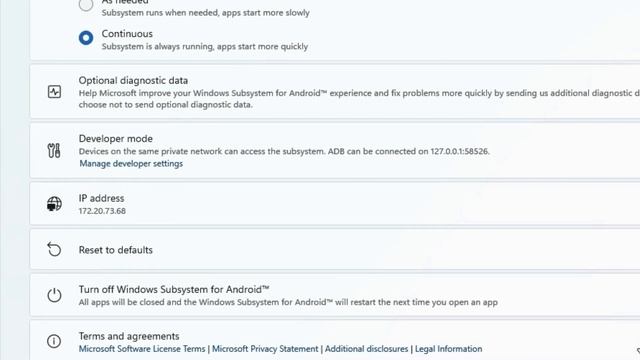This screenshot has height=360, width=640.
Task: Click the Reset to defaults circular arrow icon
Action: click(54, 249)
